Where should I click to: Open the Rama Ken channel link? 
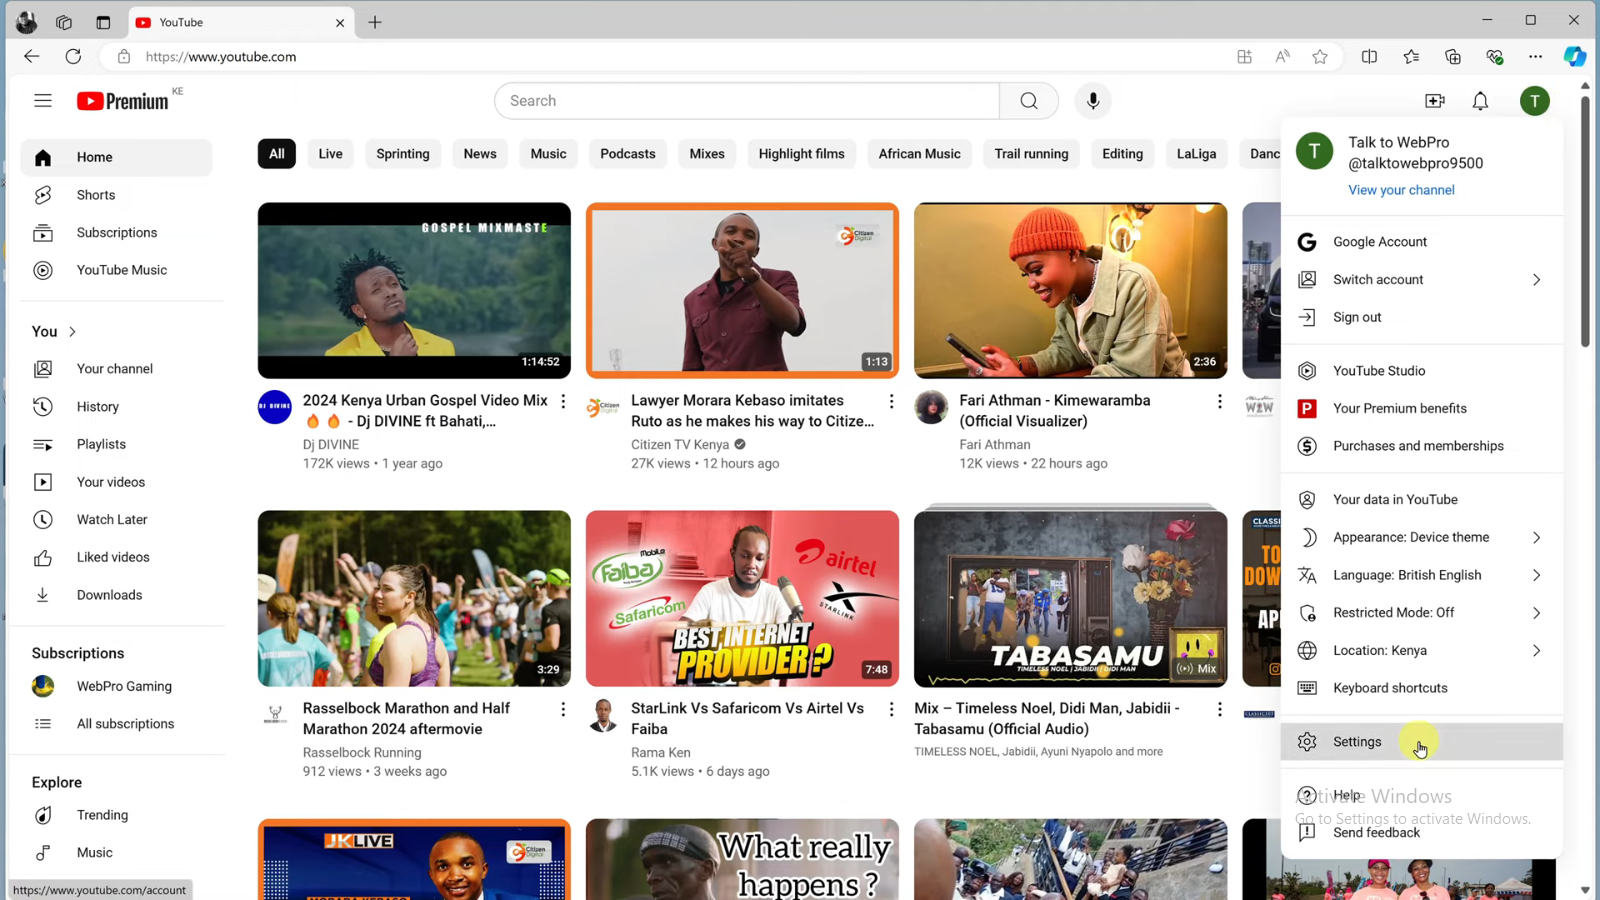click(661, 753)
